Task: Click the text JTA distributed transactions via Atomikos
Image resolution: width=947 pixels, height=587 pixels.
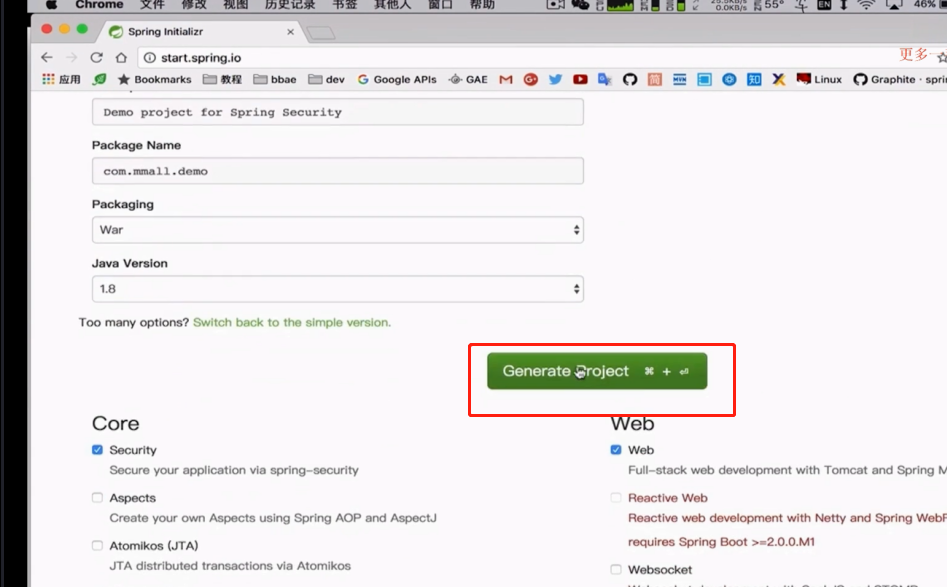Action: pos(230,566)
